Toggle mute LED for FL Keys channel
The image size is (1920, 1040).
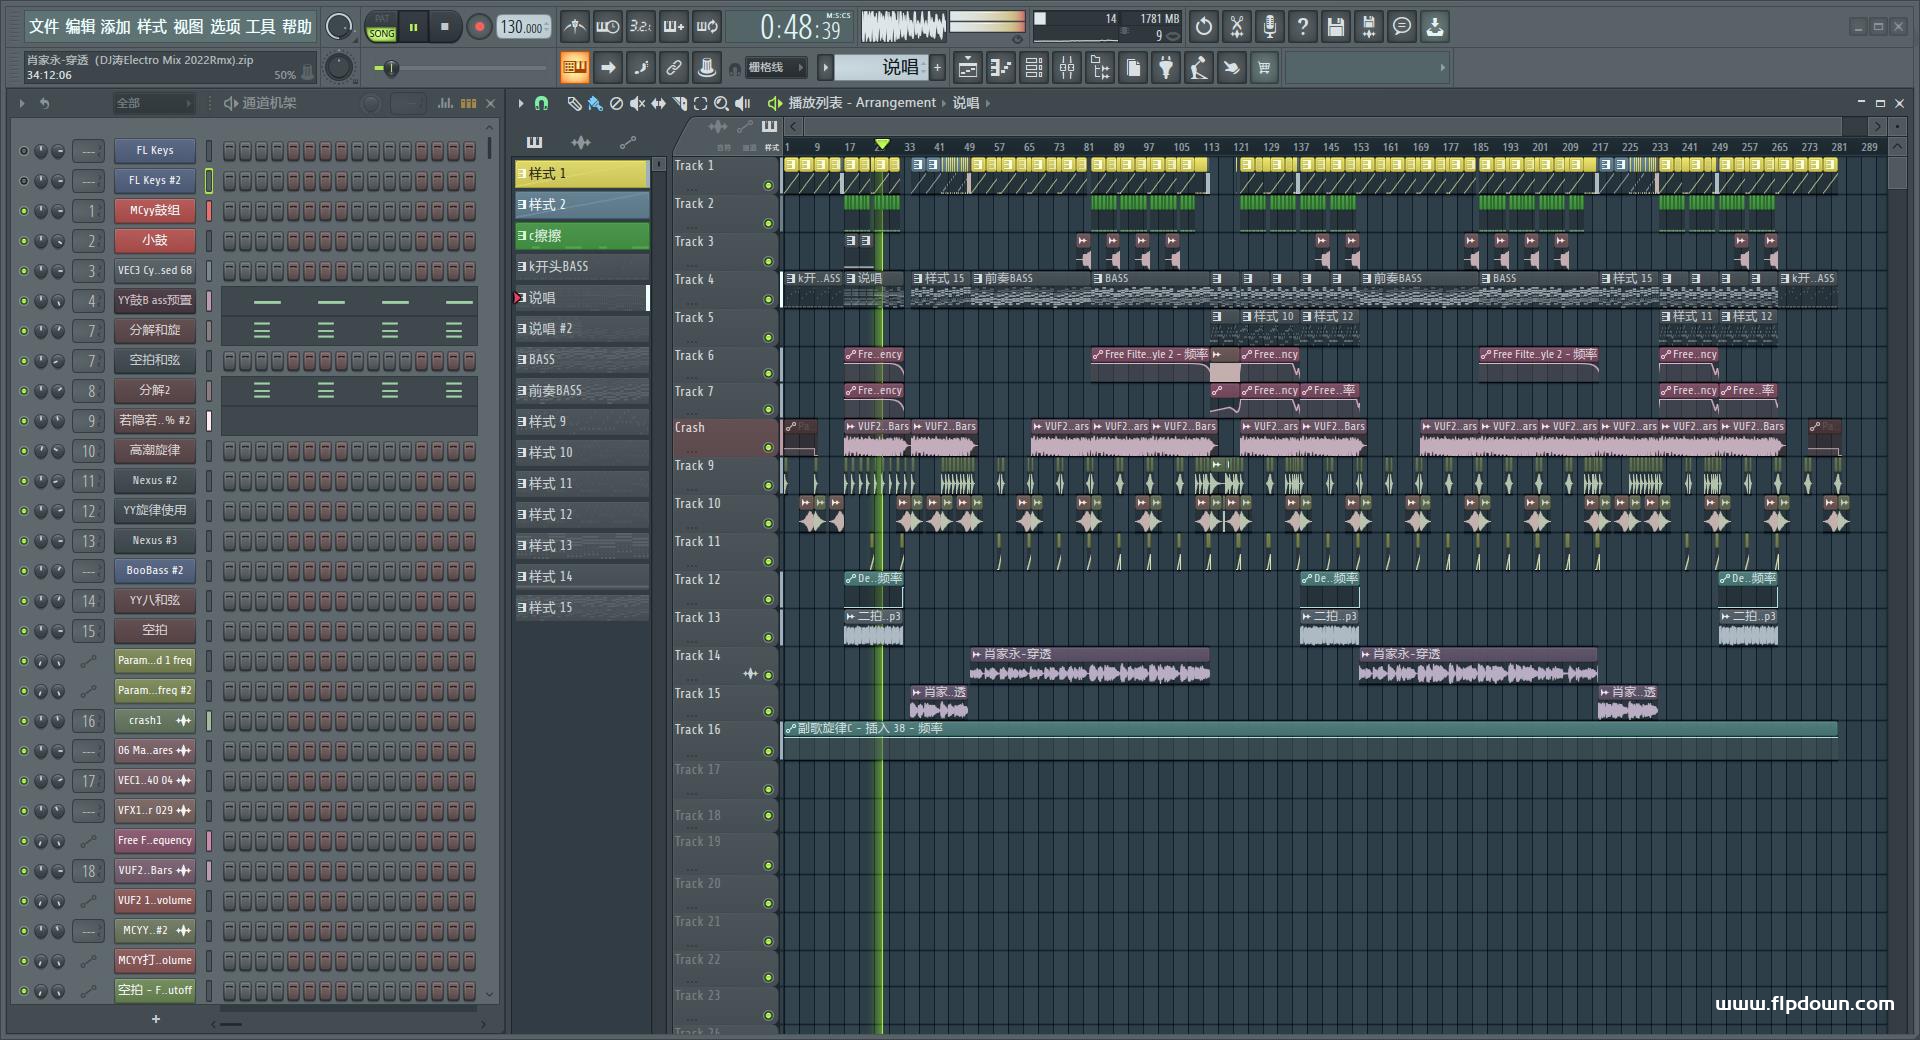click(24, 151)
